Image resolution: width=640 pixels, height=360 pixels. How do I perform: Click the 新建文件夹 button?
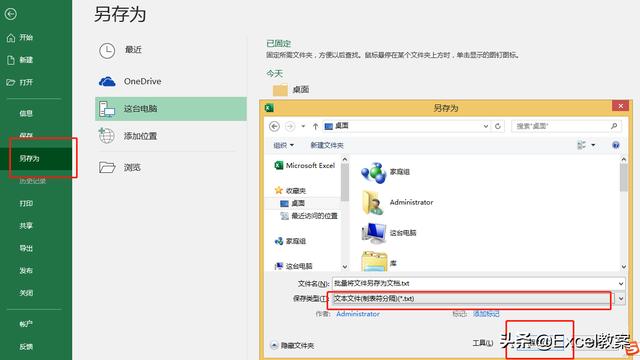tap(327, 145)
